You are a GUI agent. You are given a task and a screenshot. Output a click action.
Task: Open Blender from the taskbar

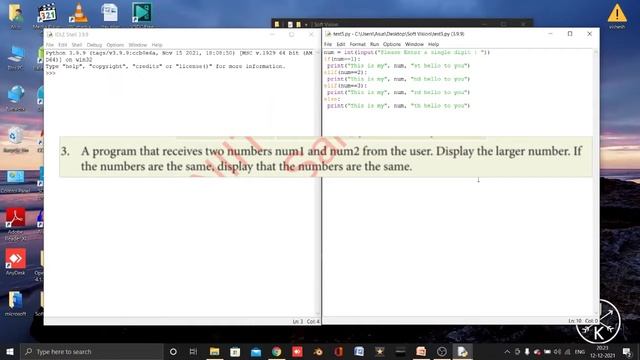click(x=318, y=351)
